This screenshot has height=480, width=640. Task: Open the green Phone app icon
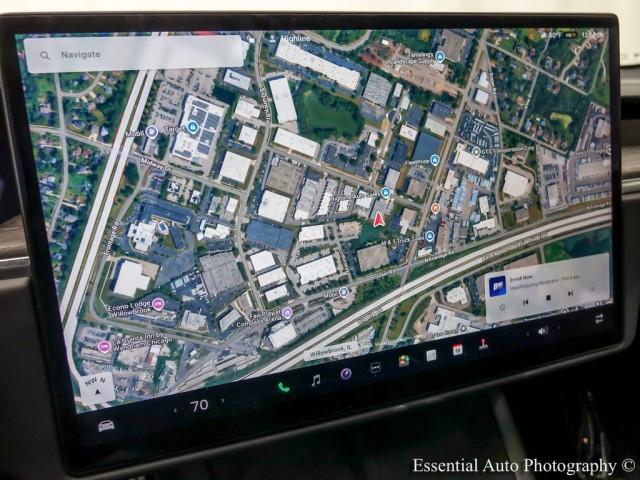click(283, 385)
